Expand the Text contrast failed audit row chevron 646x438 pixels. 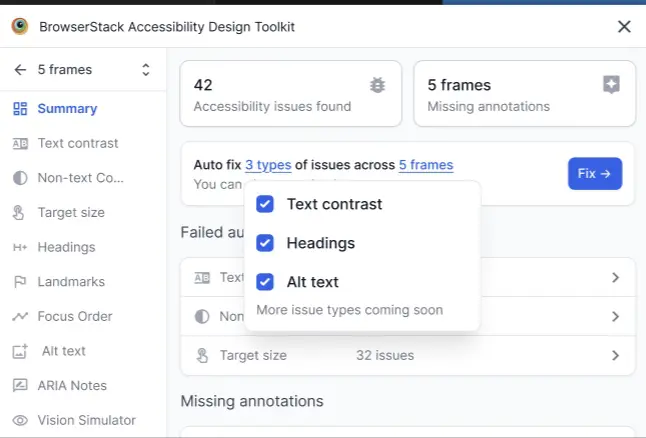click(616, 277)
